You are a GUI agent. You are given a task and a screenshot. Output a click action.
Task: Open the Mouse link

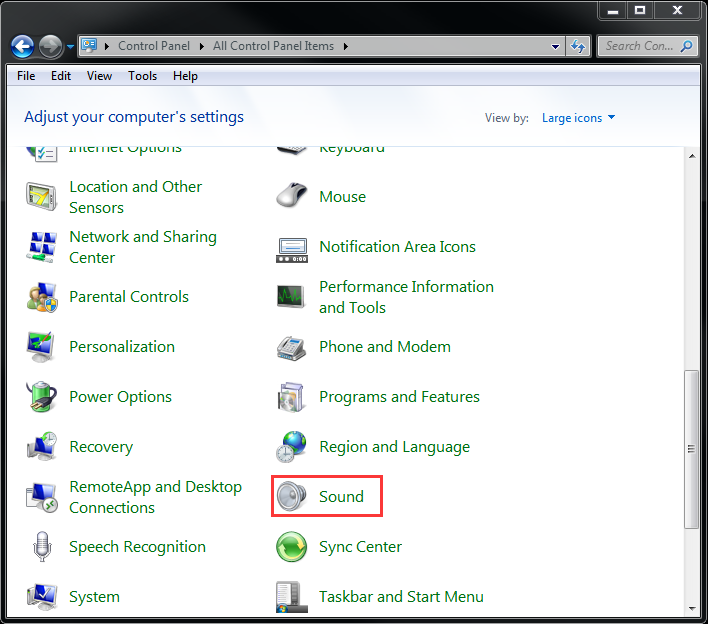(x=342, y=197)
